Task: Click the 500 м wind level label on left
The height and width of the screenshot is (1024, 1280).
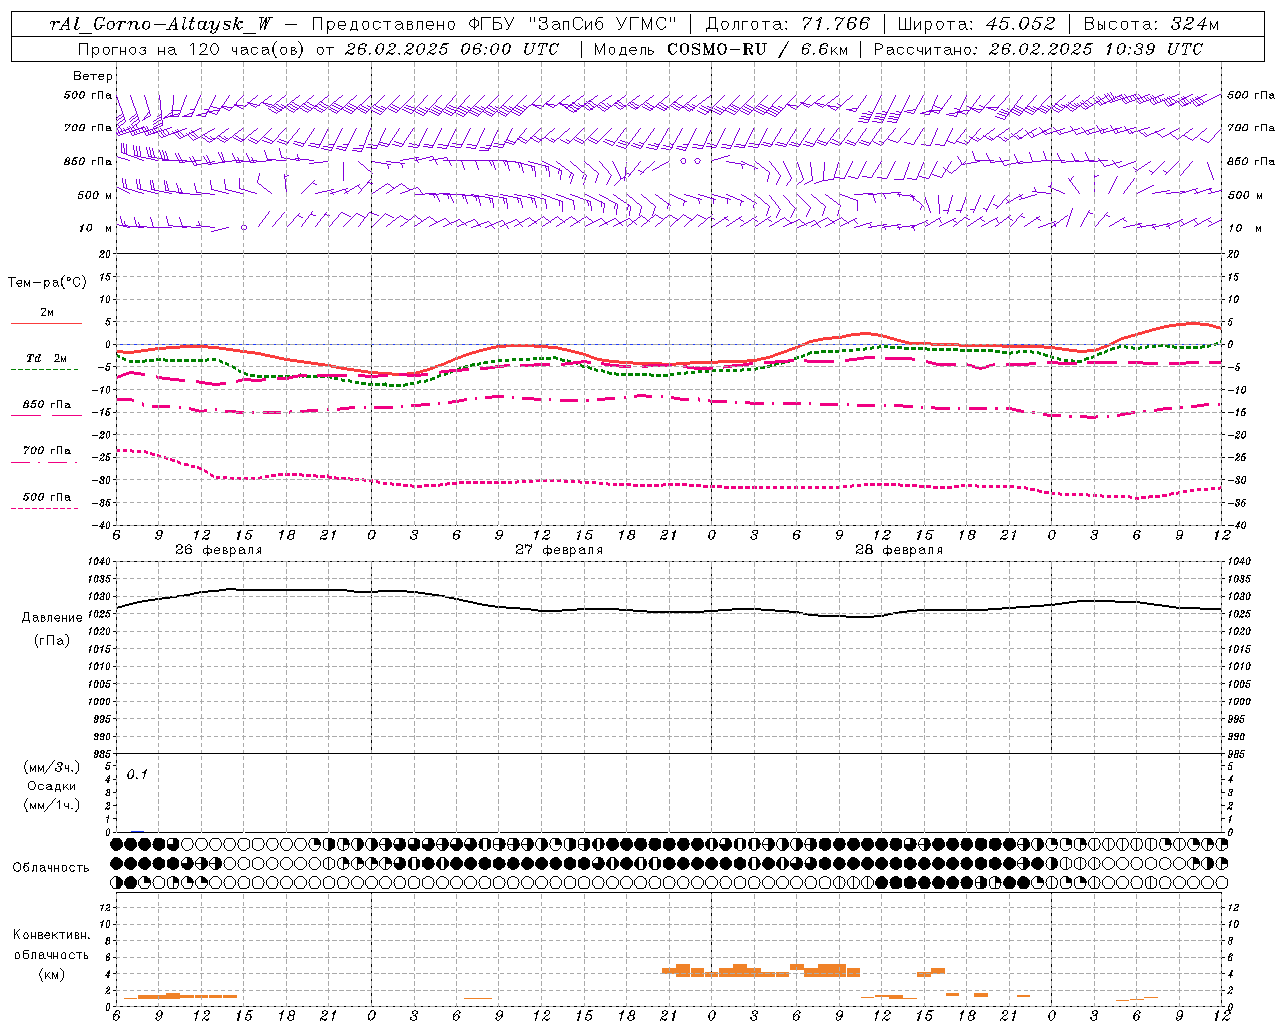Action: [x=95, y=195]
